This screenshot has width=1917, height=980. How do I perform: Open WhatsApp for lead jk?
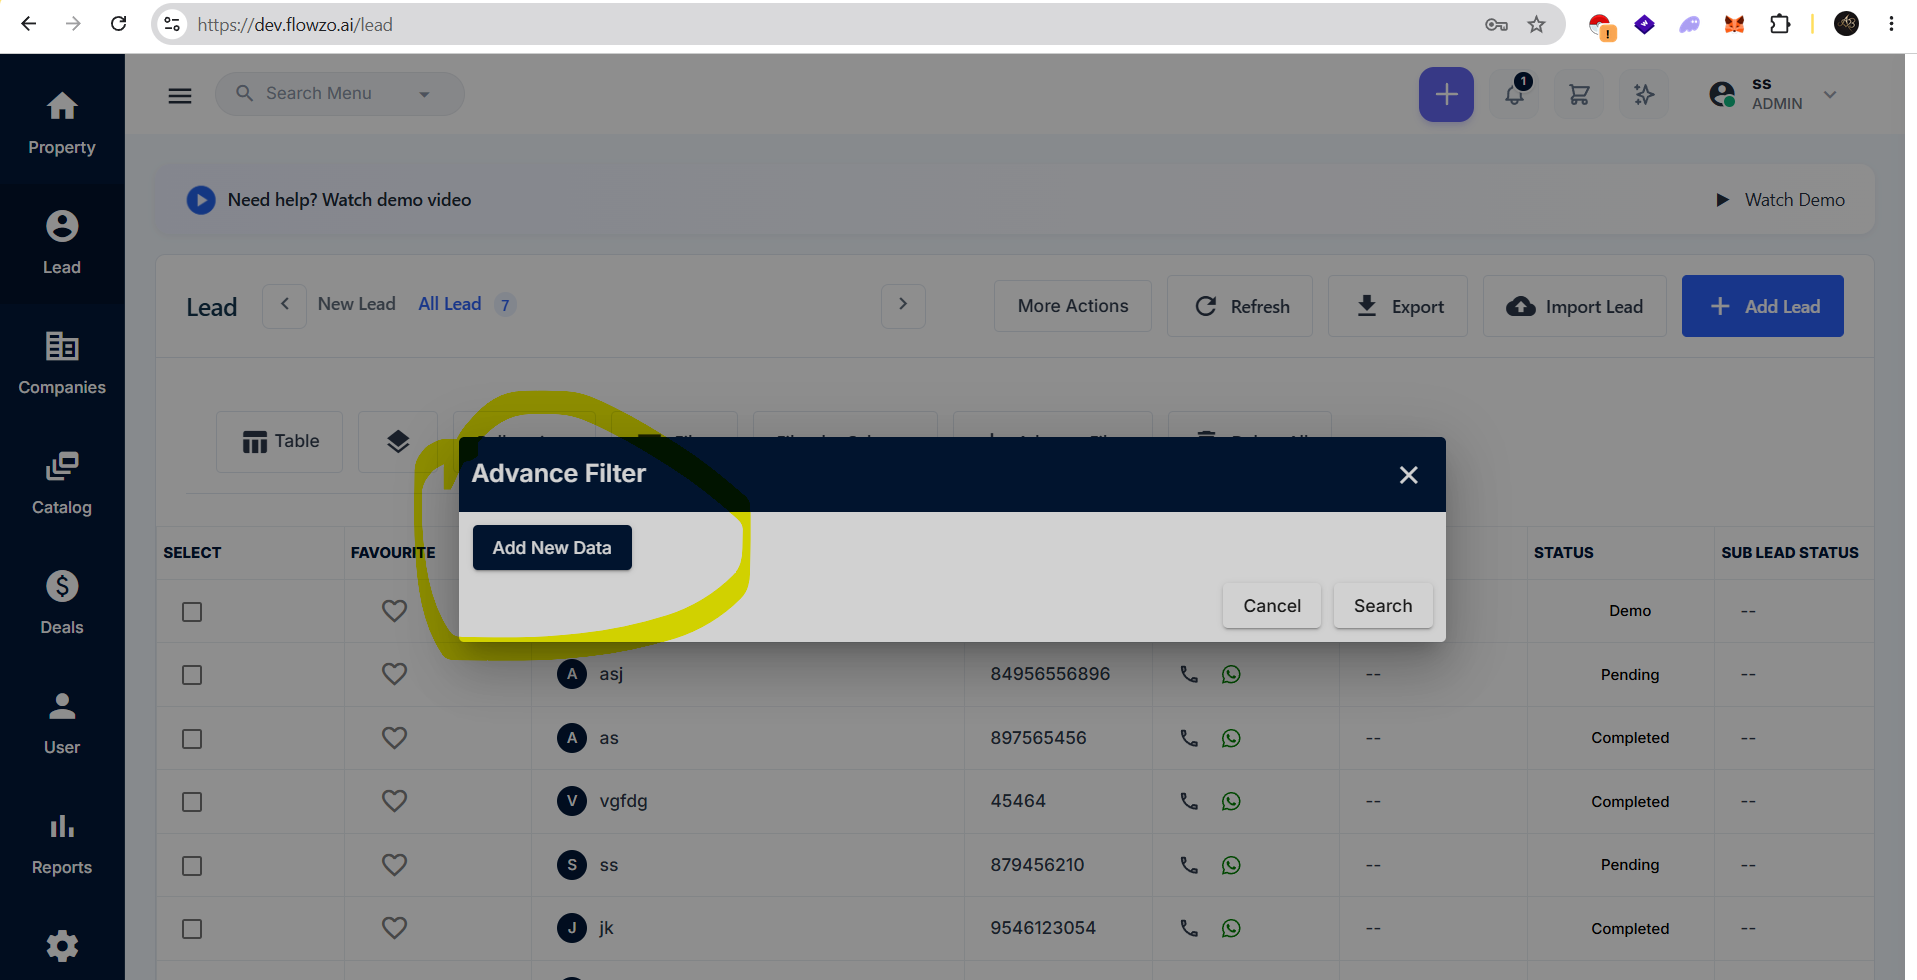[1231, 928]
